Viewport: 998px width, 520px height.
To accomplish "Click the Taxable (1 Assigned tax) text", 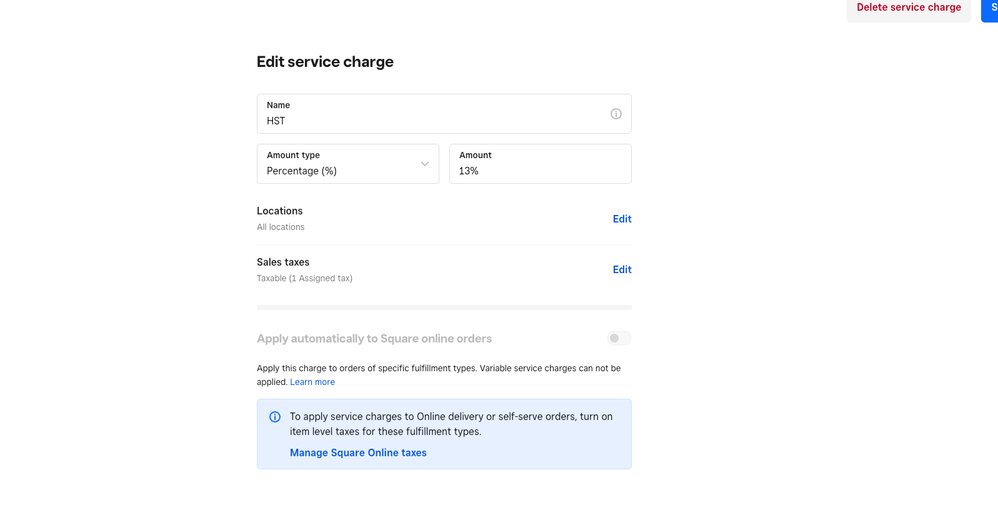I will [x=304, y=278].
